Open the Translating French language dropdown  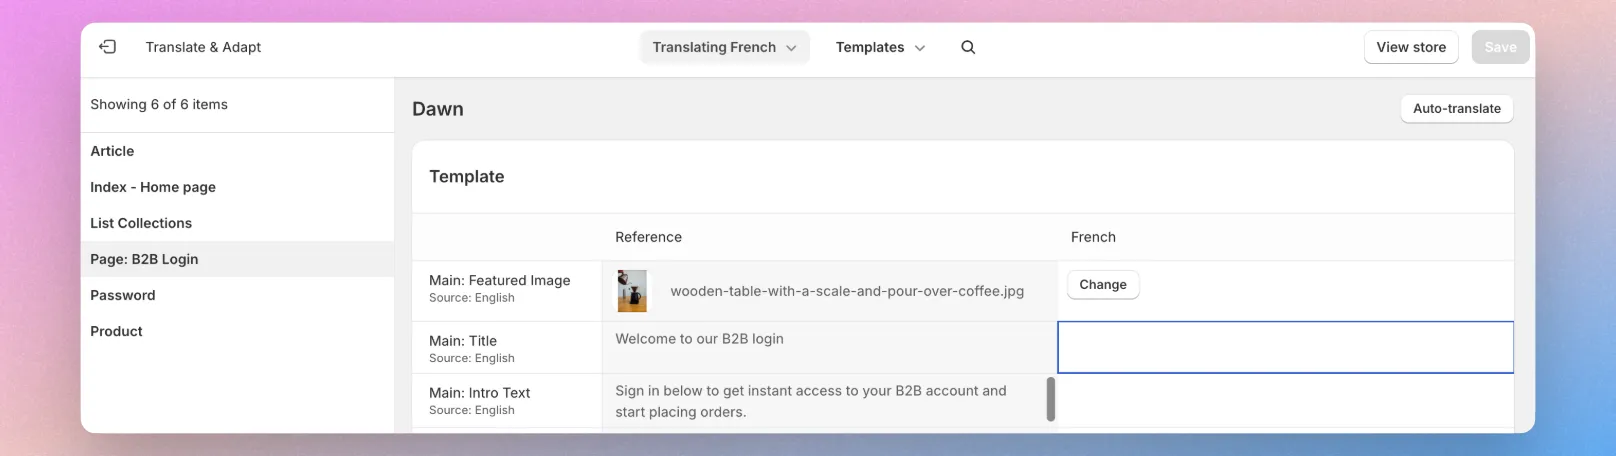click(x=724, y=47)
